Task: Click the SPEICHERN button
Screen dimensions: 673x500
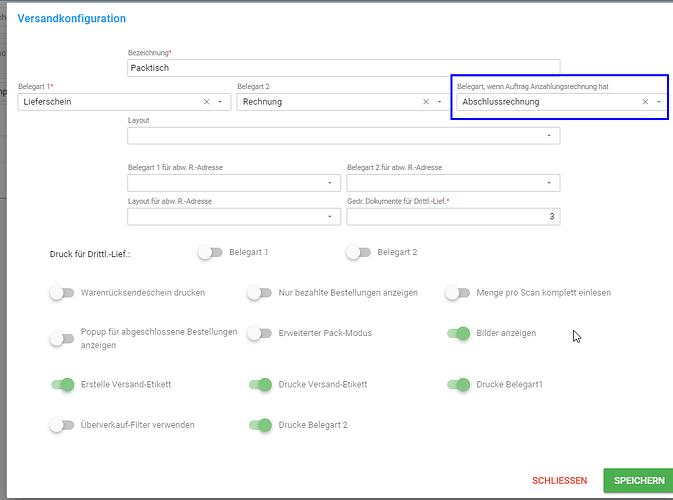Action: click(x=639, y=480)
